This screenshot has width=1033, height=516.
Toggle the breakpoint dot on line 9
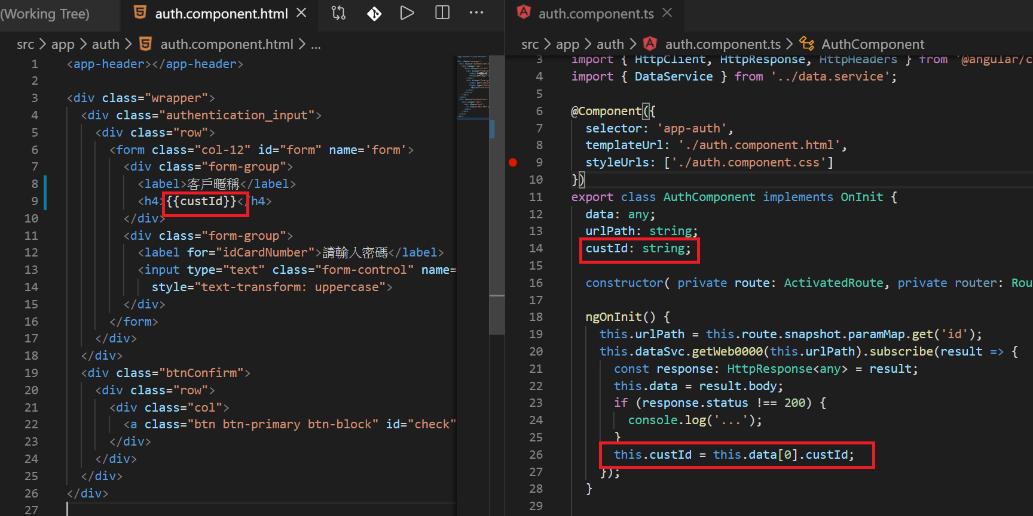tap(513, 162)
